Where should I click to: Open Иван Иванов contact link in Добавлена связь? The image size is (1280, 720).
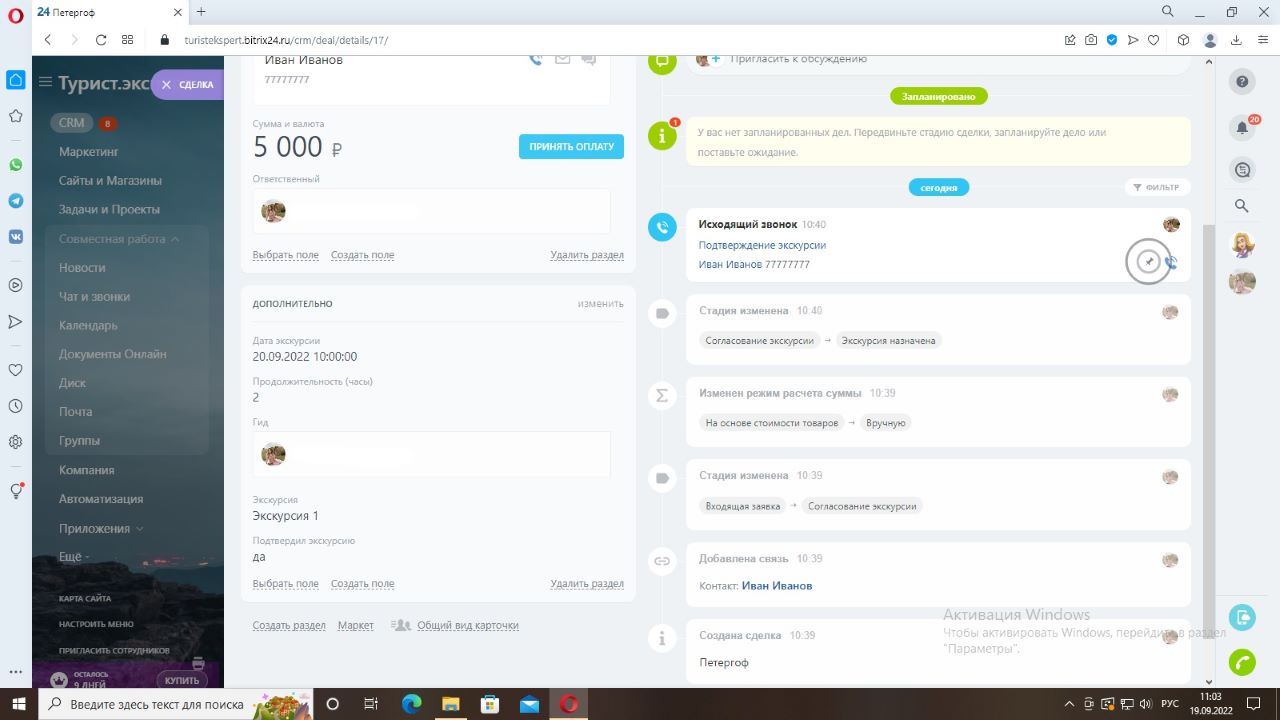(777, 586)
